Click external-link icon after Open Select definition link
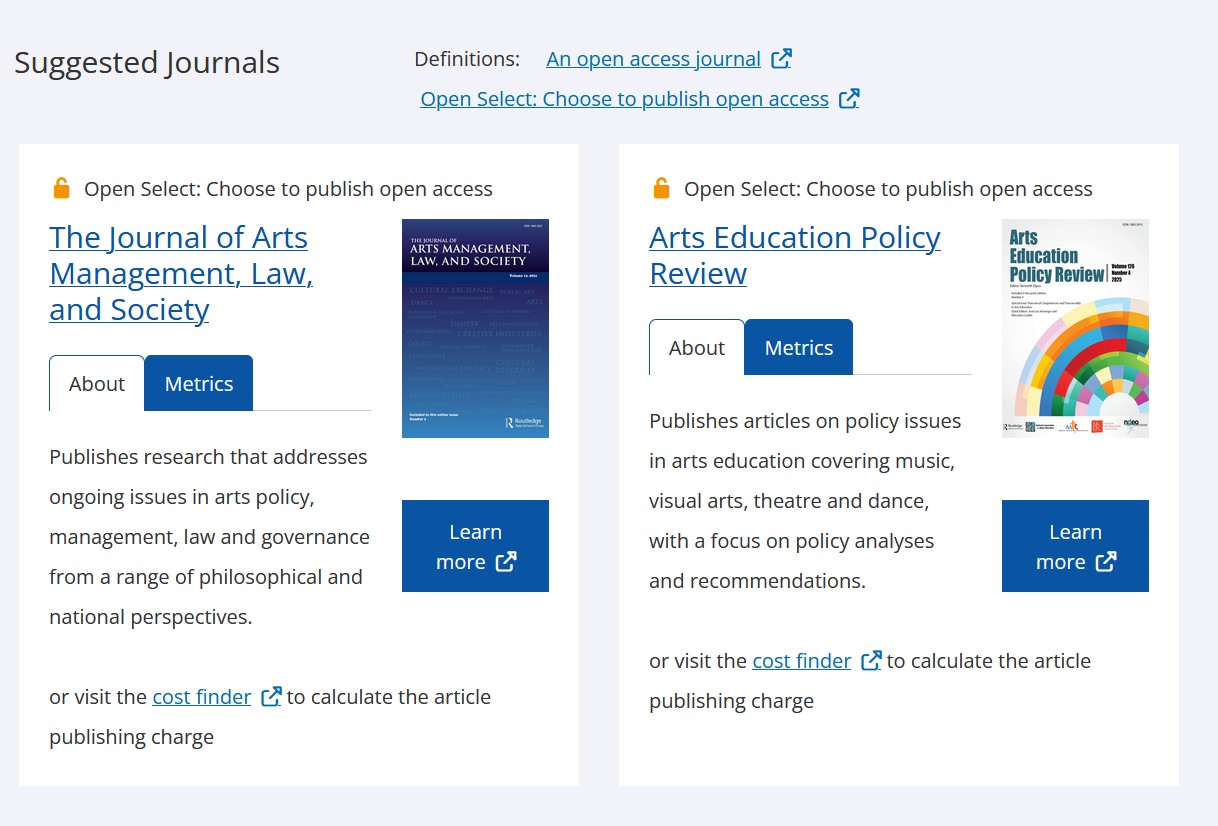 click(x=849, y=99)
